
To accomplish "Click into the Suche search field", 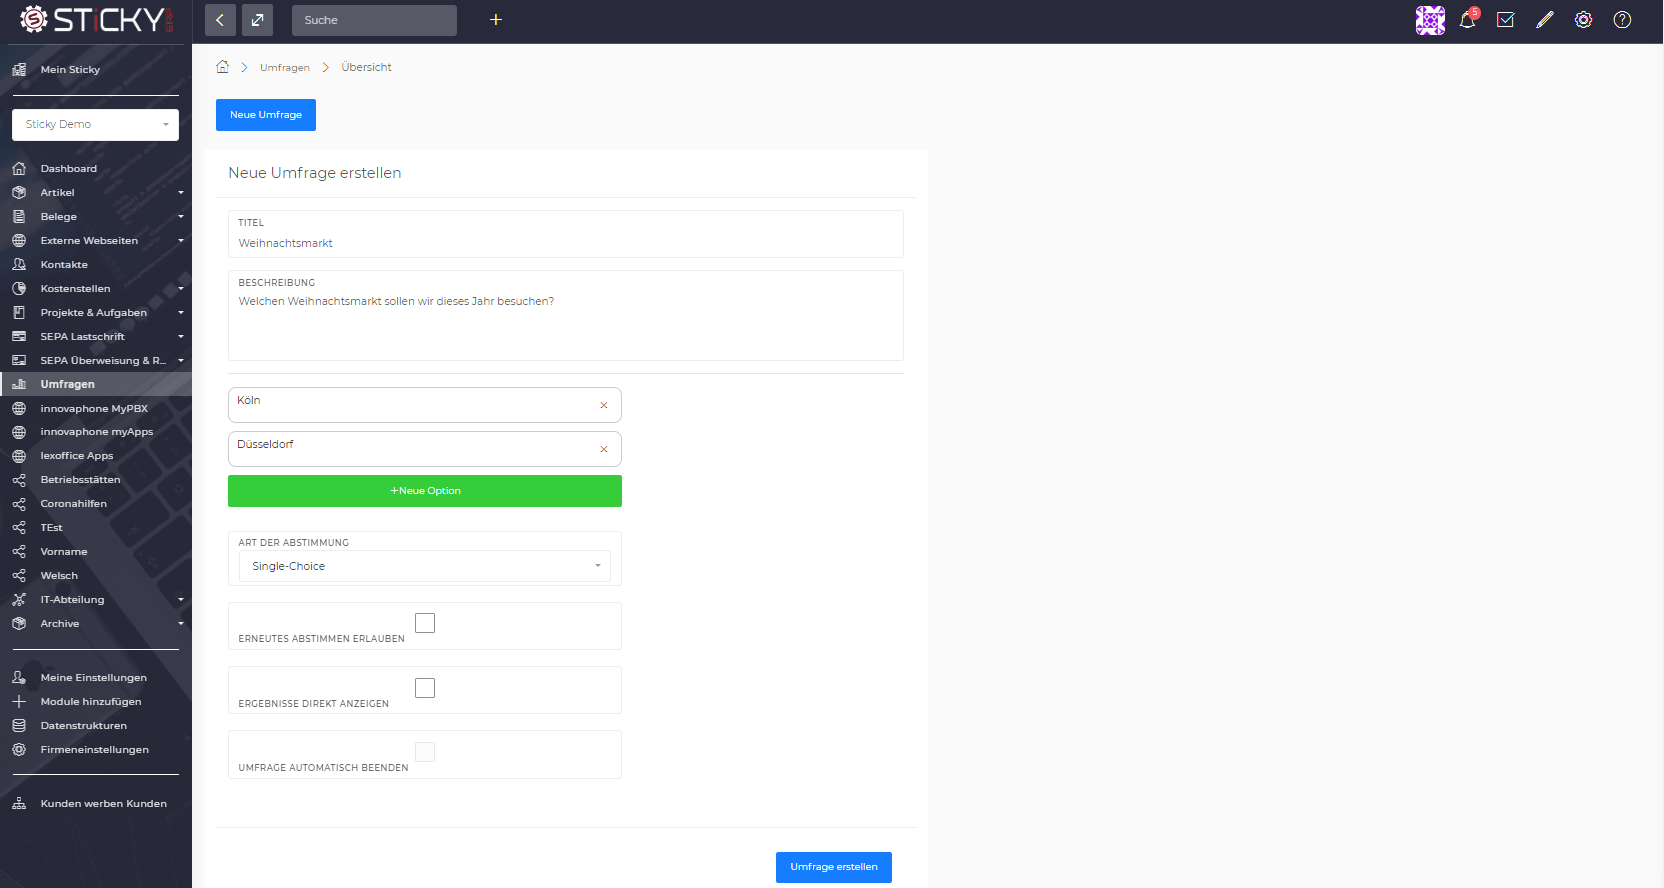I will pyautogui.click(x=374, y=20).
